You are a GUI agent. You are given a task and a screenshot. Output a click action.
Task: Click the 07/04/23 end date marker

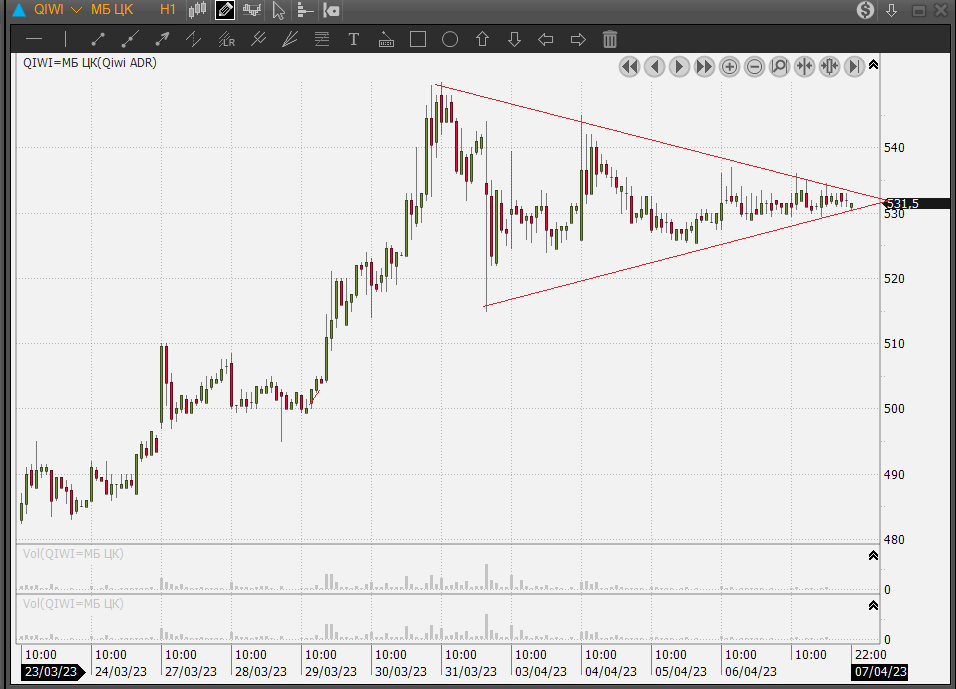880,672
